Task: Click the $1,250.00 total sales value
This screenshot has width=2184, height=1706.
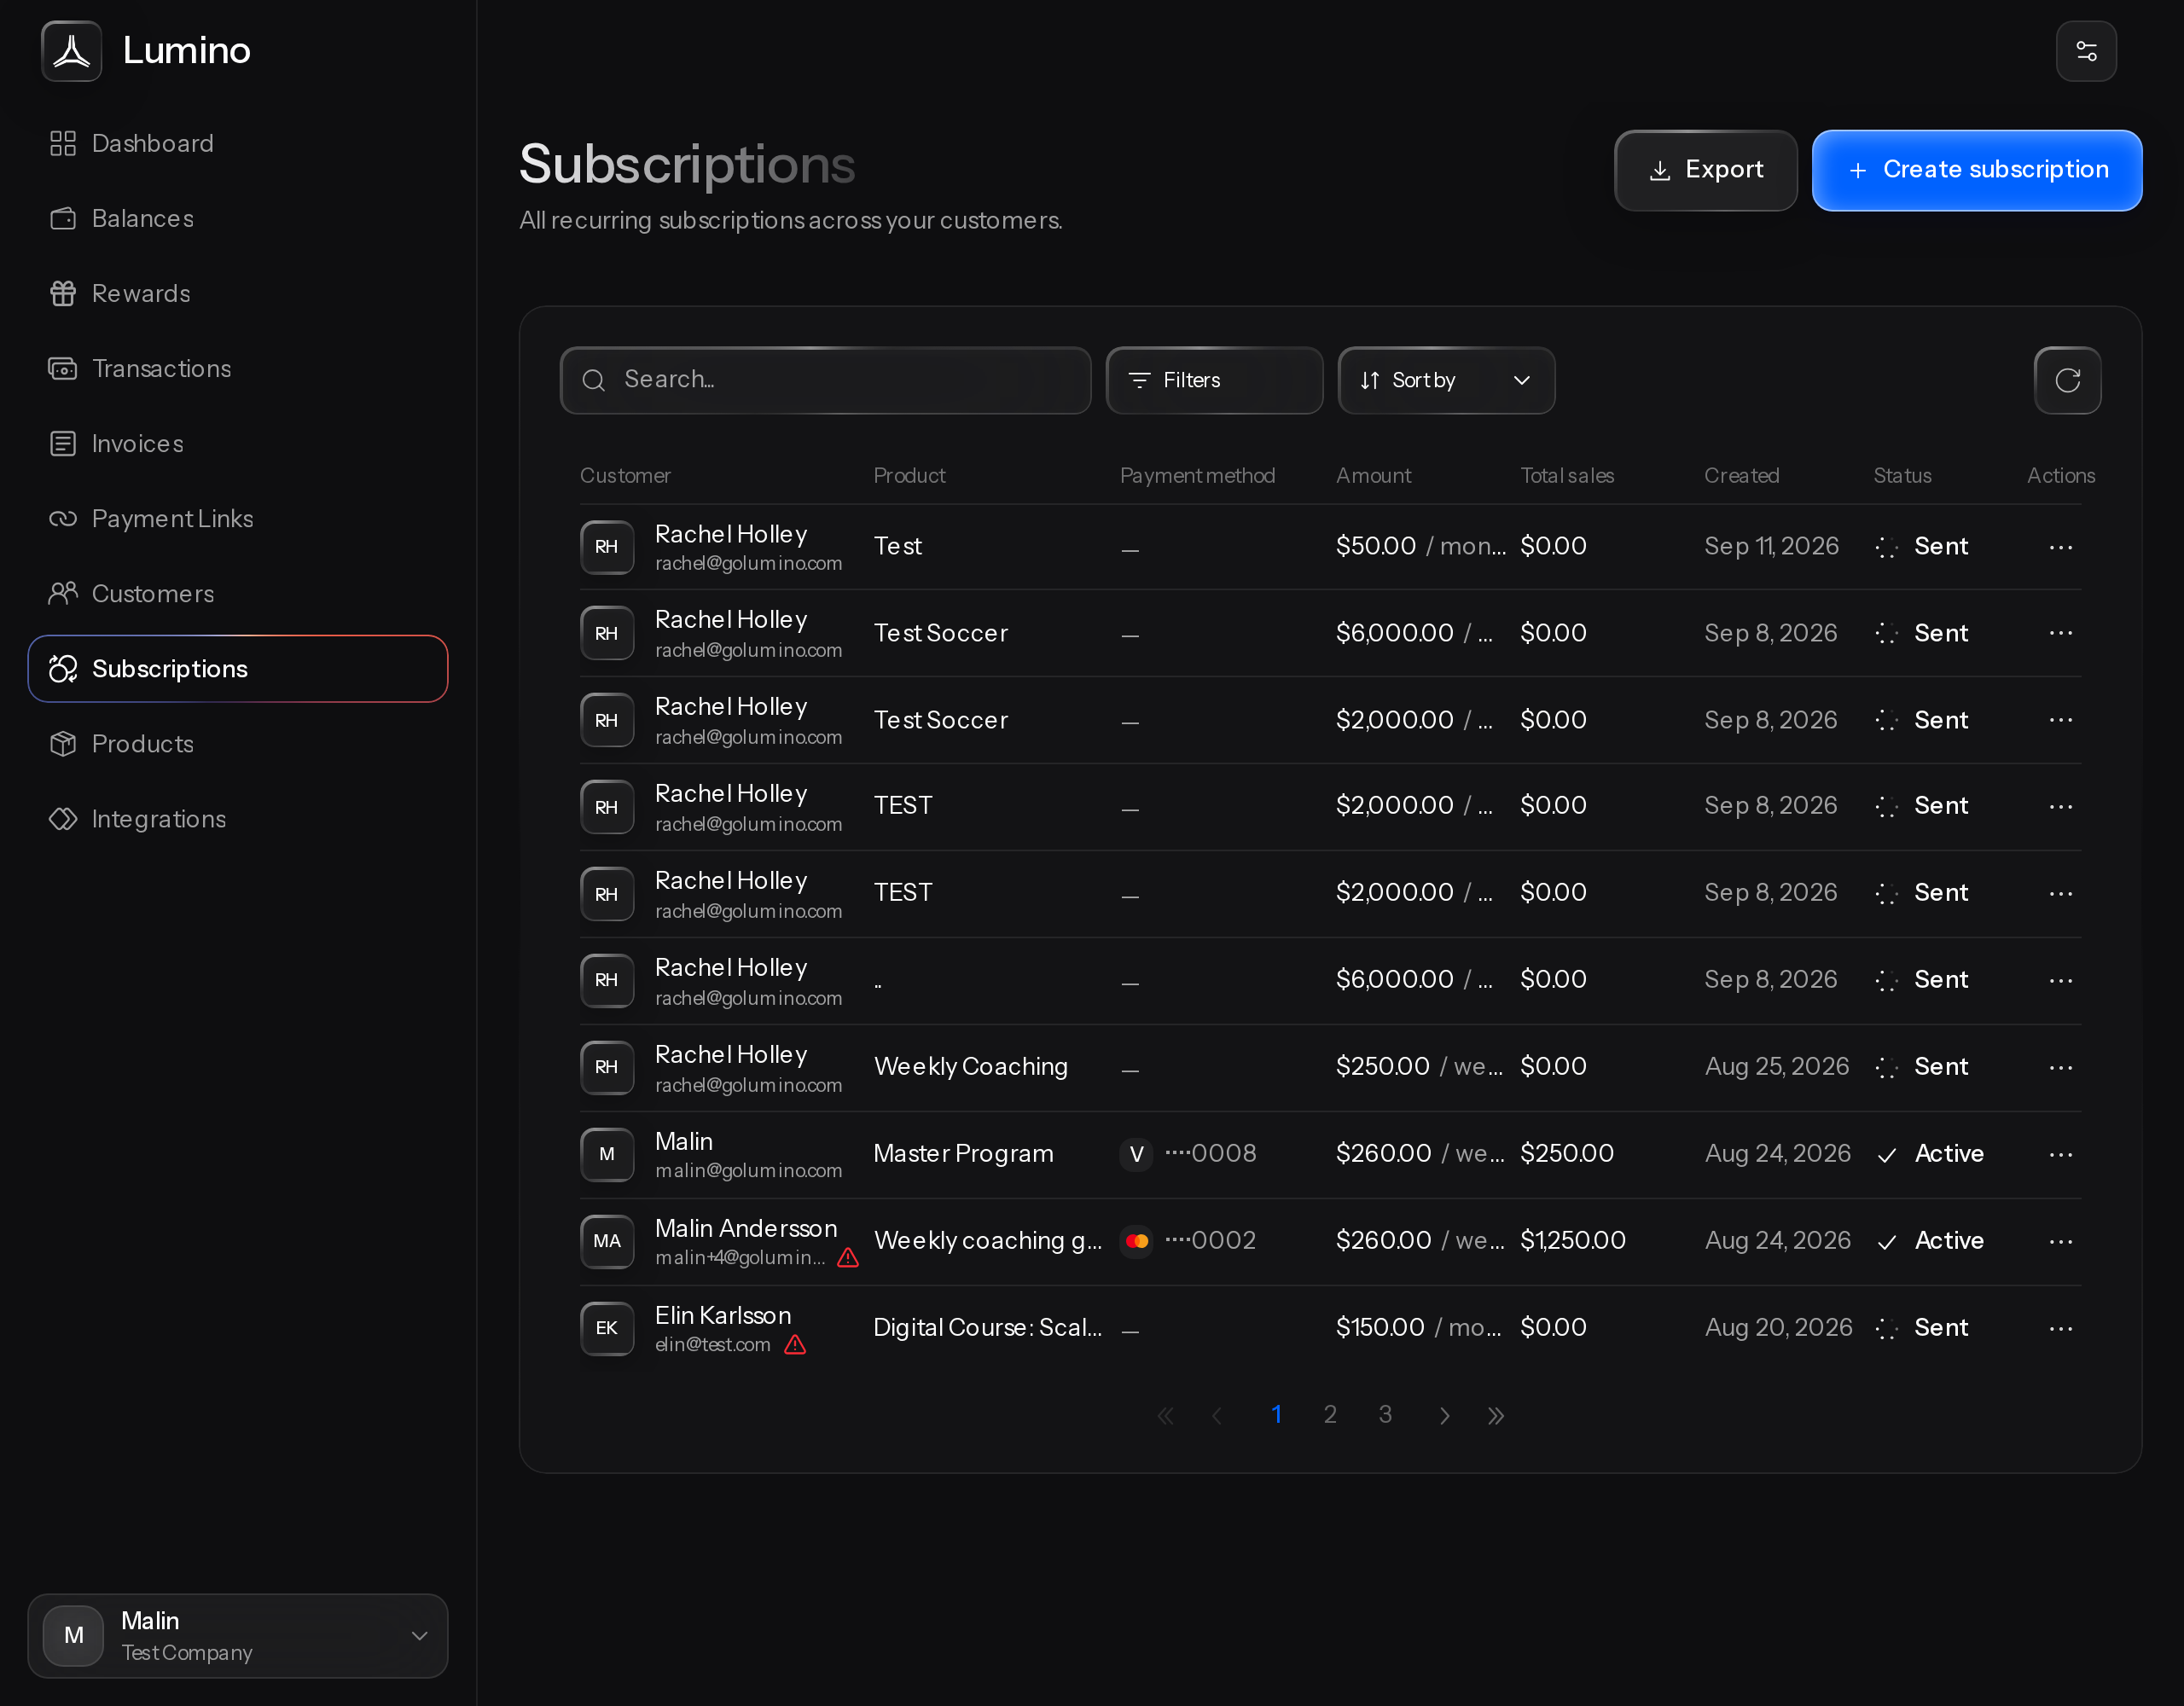Action: click(1572, 1240)
